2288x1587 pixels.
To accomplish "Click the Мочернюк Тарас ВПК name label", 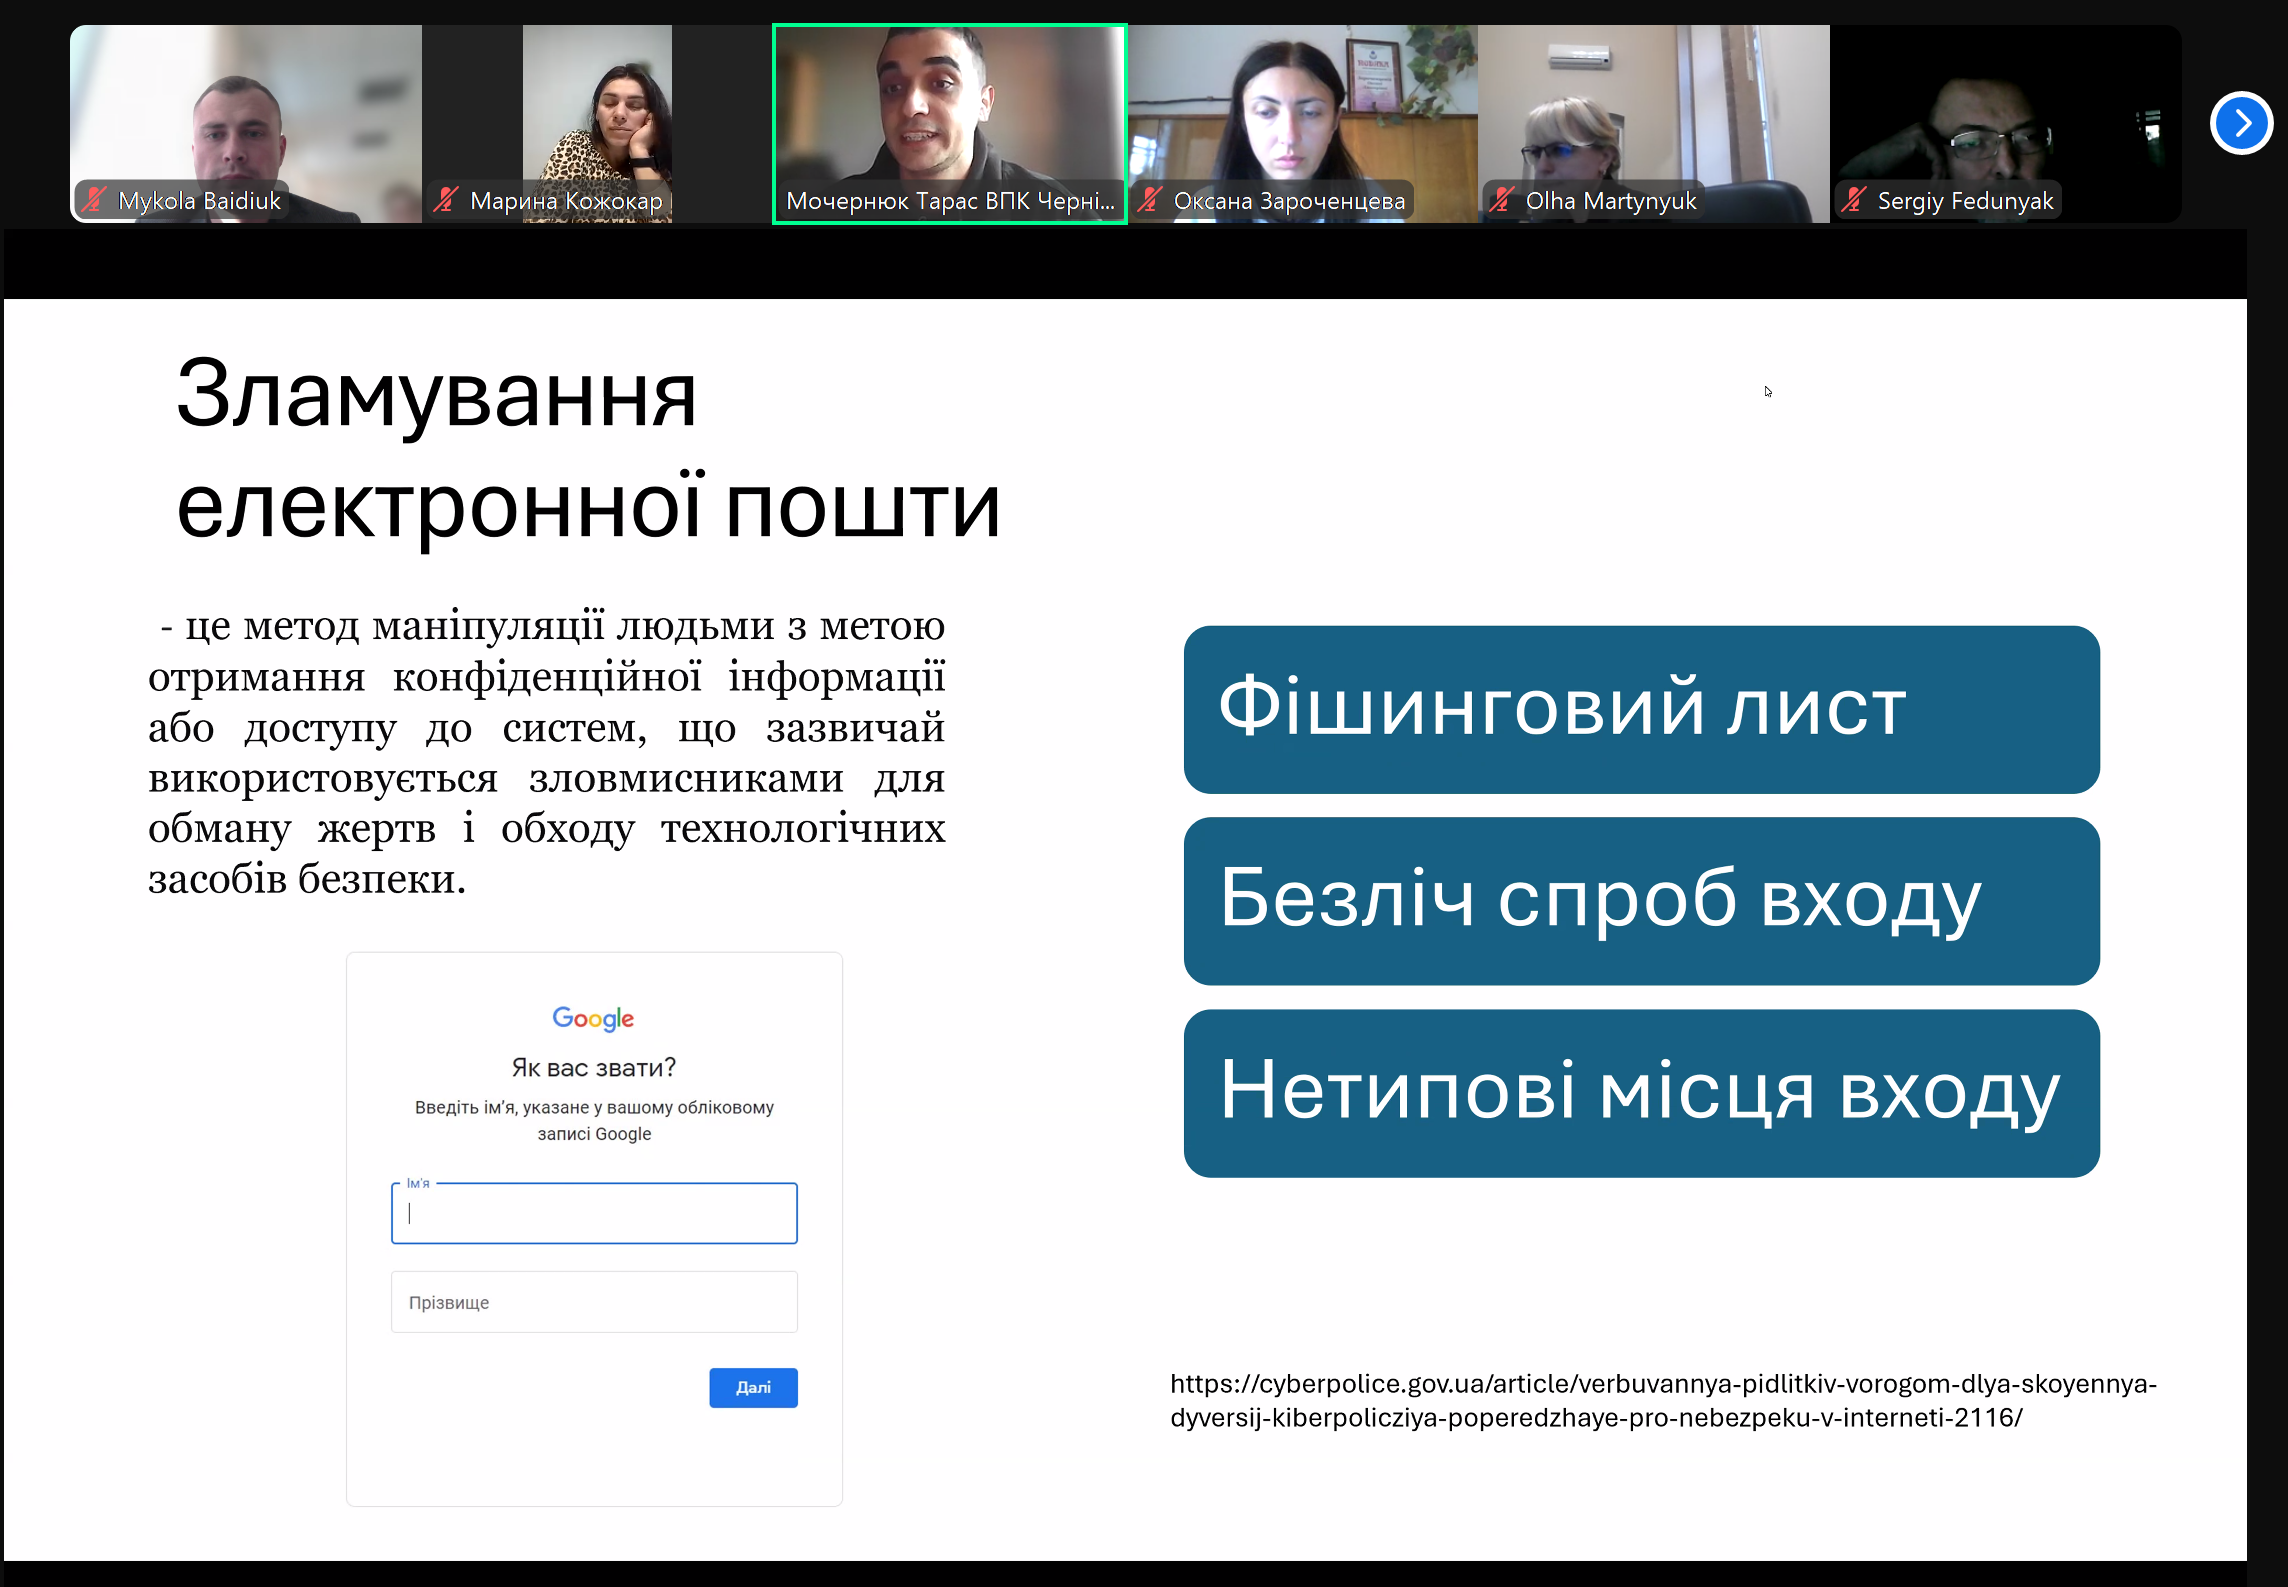I will [950, 201].
